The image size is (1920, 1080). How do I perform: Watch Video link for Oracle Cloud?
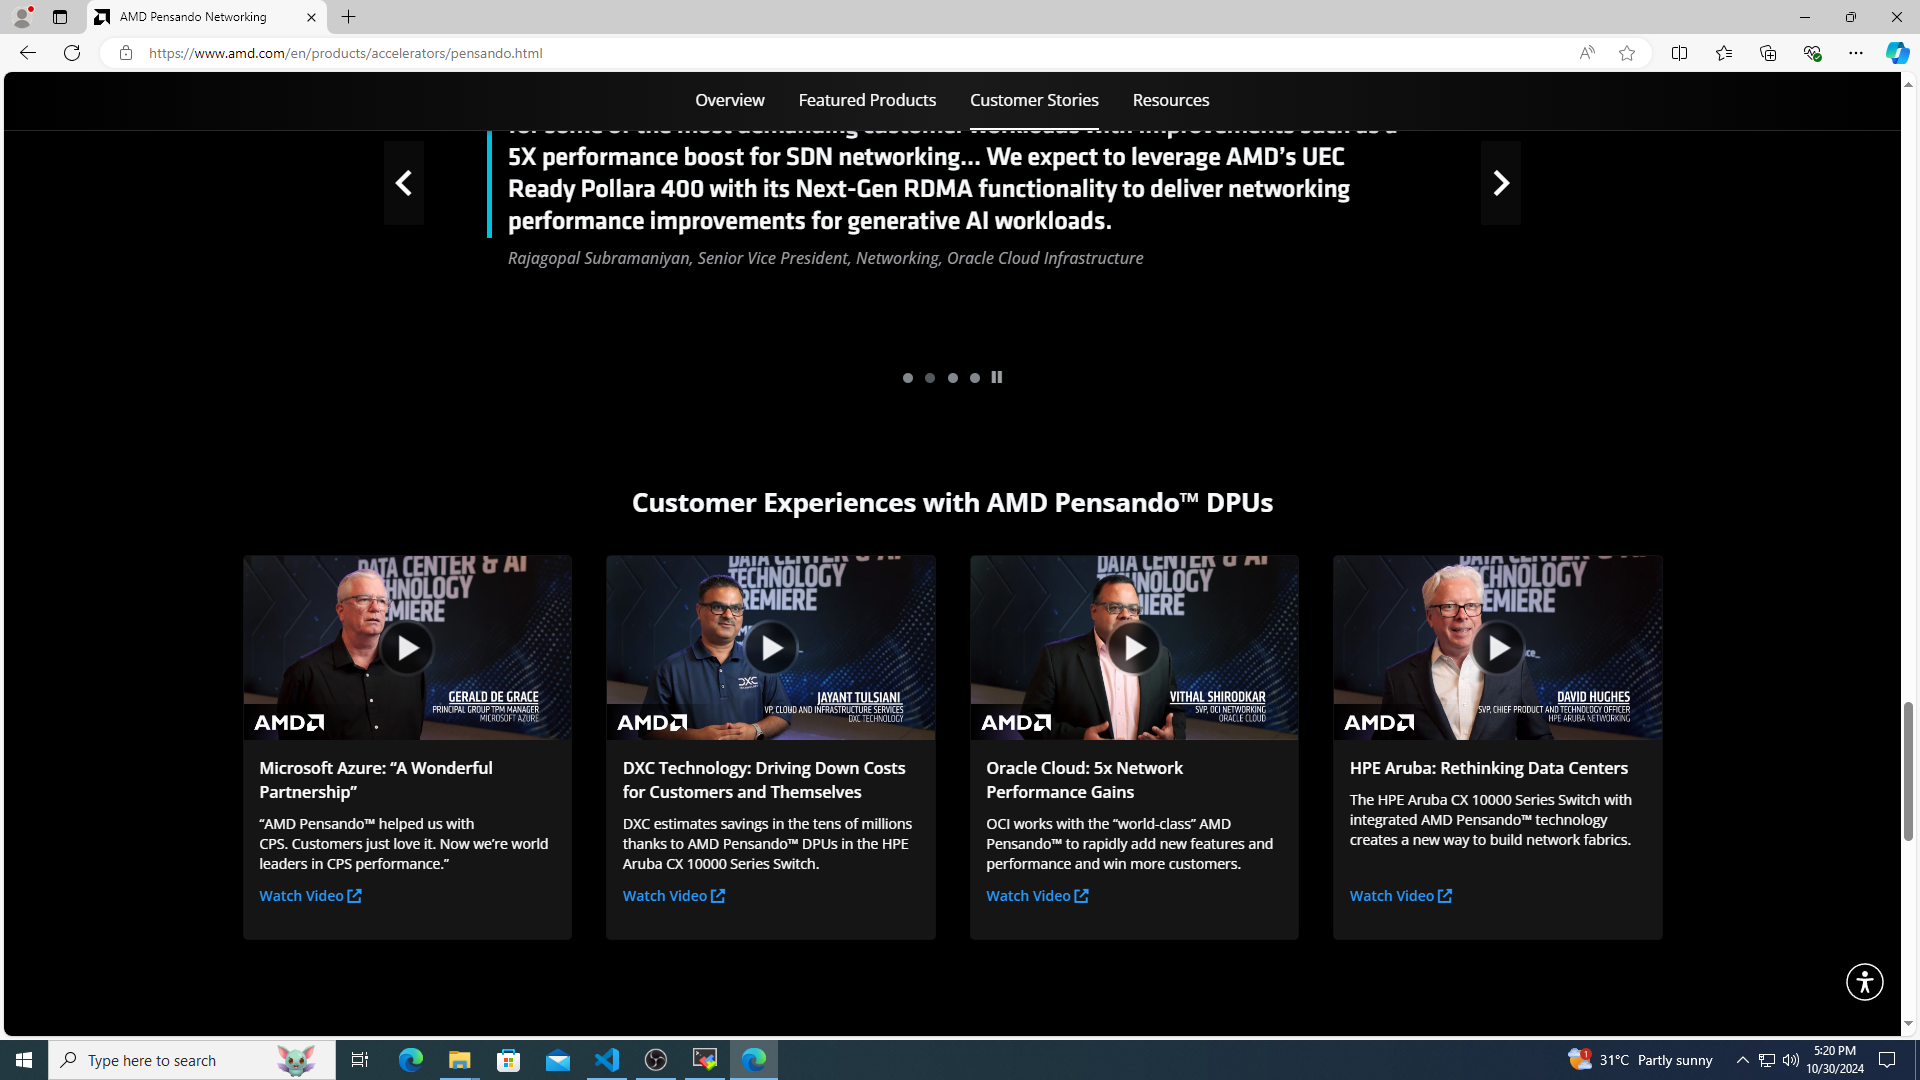(x=1037, y=895)
